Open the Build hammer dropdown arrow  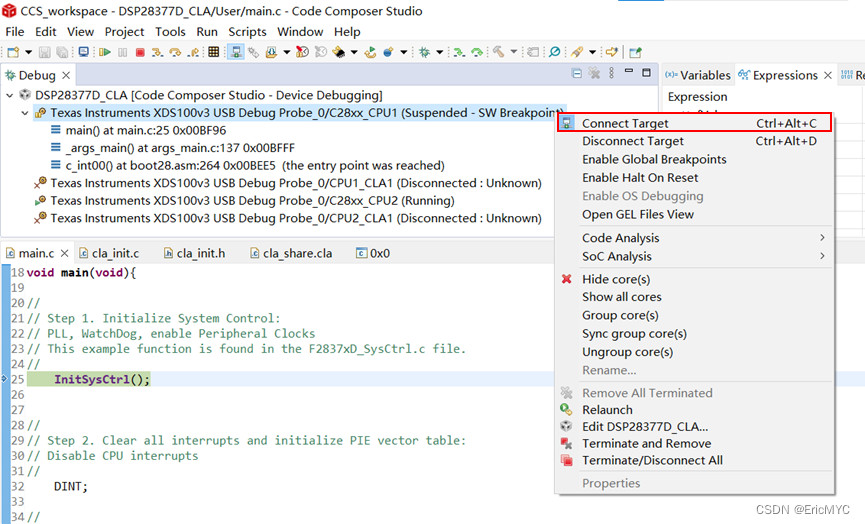pos(514,52)
